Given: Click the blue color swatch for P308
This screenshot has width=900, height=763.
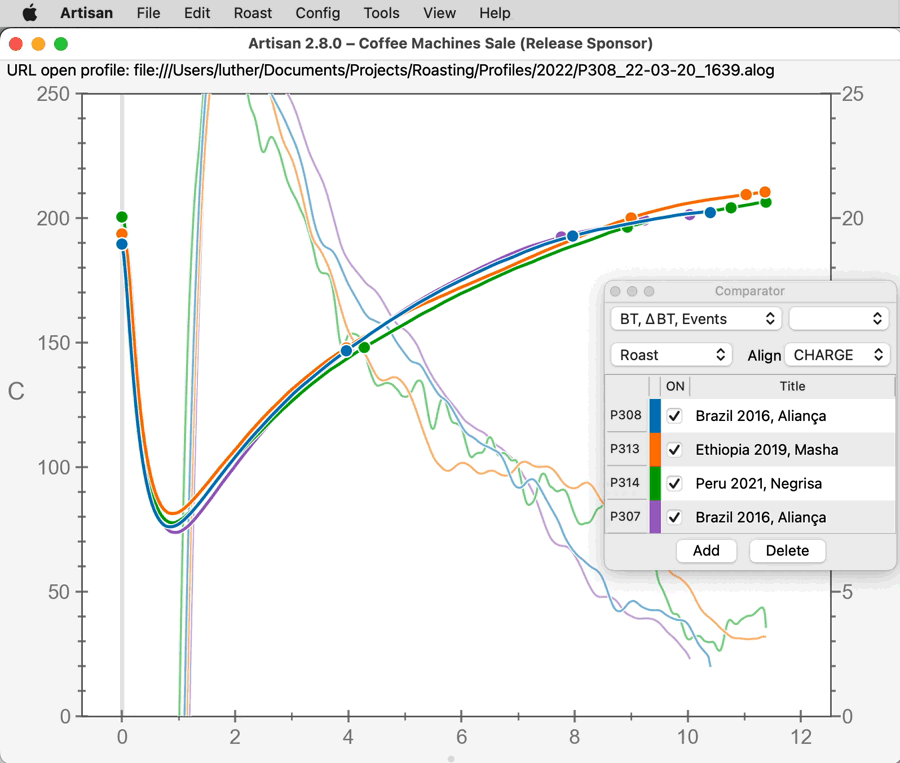Looking at the screenshot, I should point(655,416).
